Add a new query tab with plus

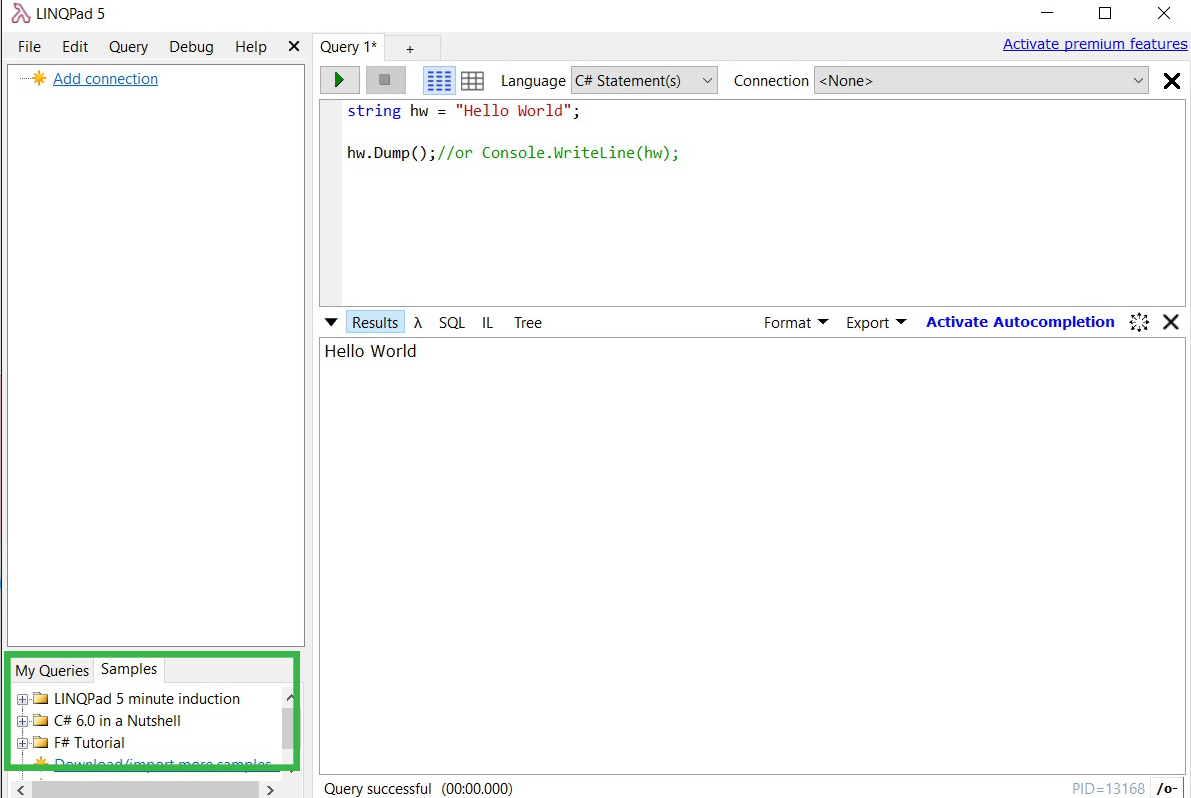[410, 49]
